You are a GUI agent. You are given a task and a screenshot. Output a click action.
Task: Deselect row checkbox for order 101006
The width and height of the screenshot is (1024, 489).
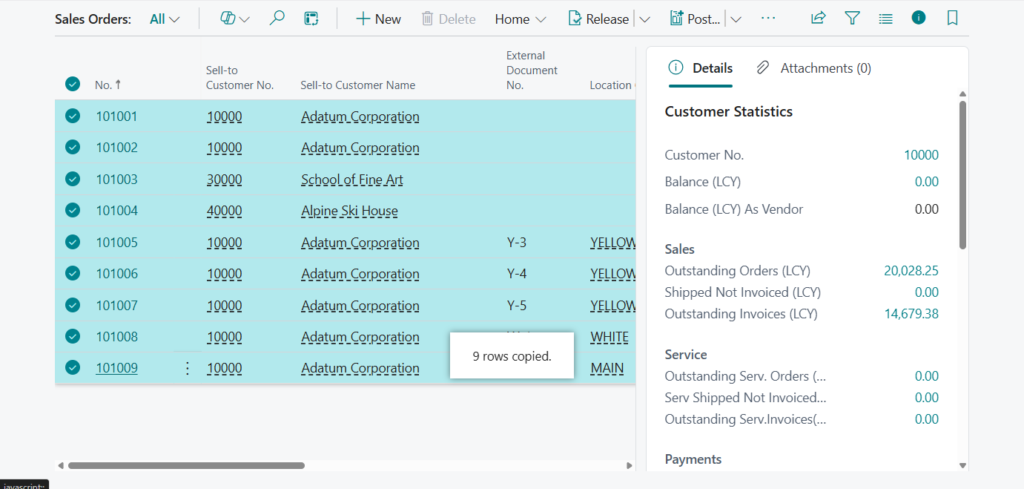72,274
